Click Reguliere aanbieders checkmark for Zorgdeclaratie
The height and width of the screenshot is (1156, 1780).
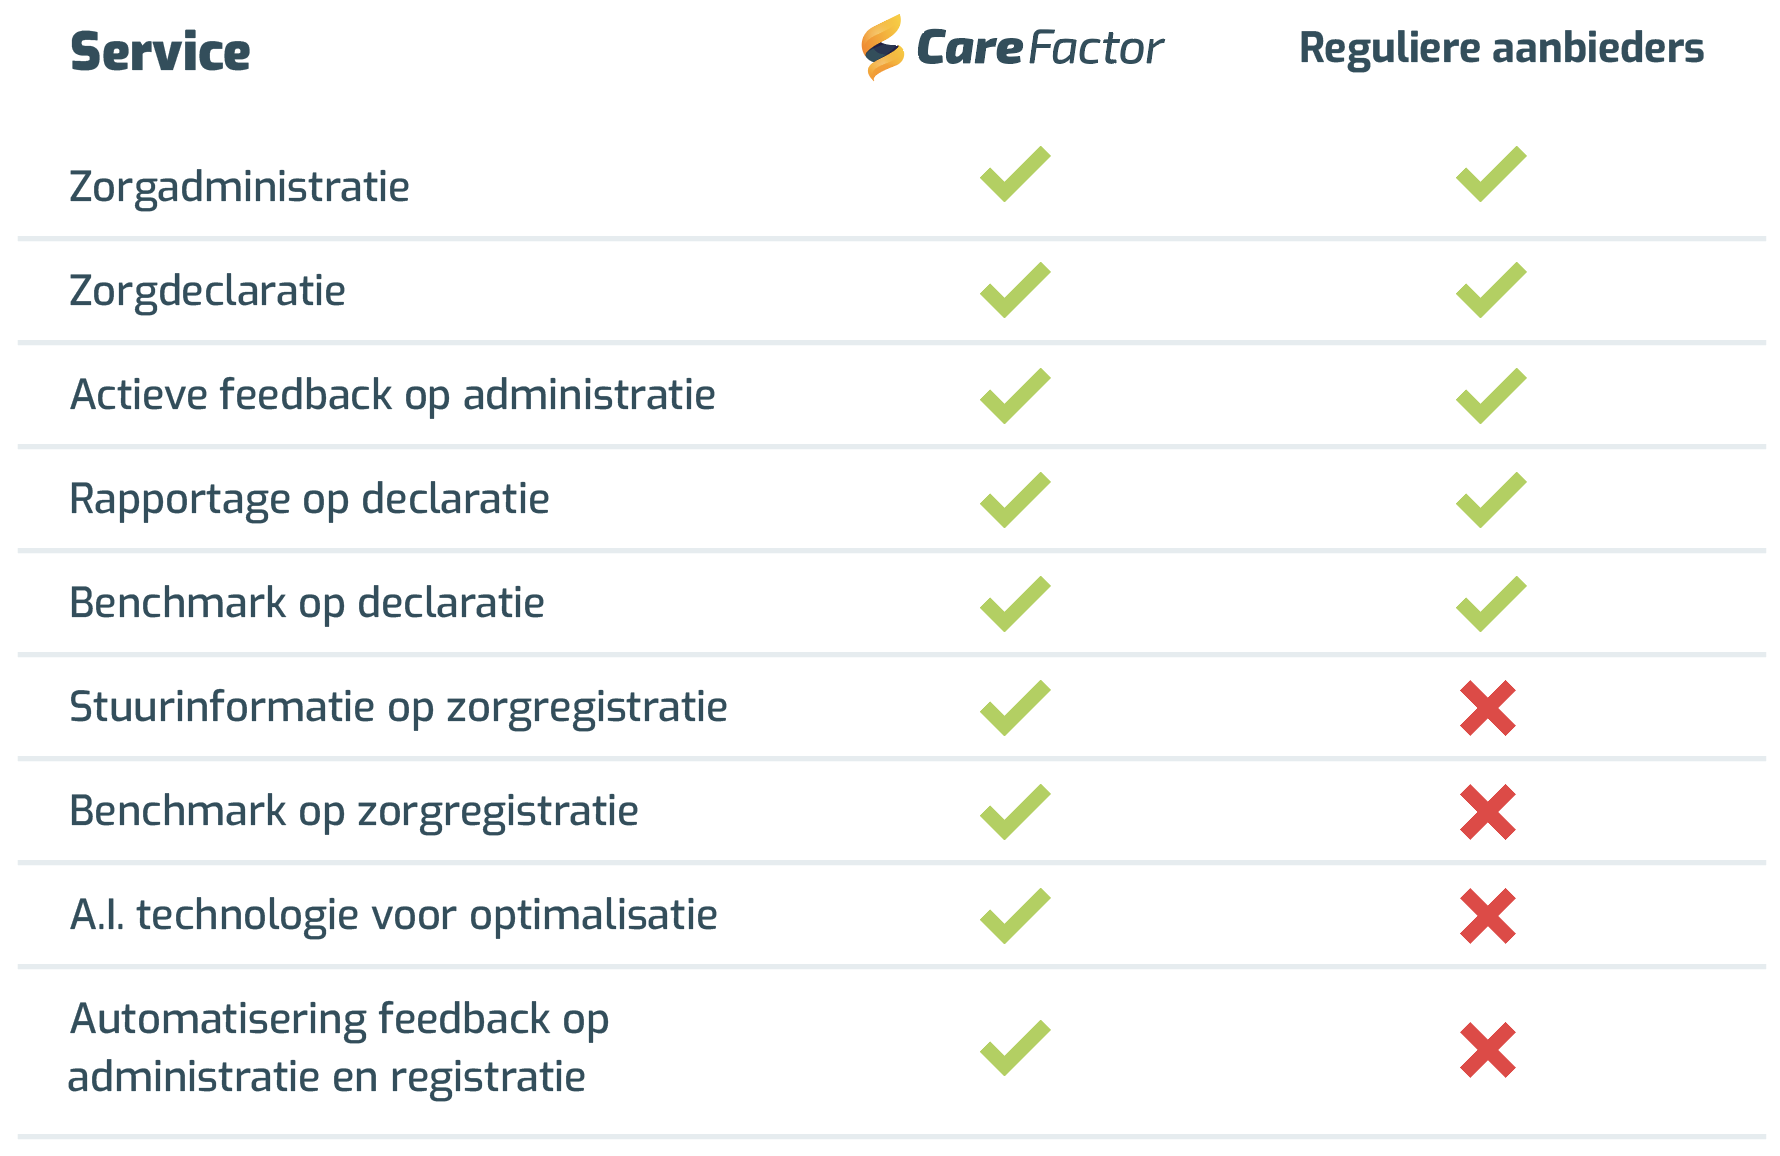[1491, 290]
